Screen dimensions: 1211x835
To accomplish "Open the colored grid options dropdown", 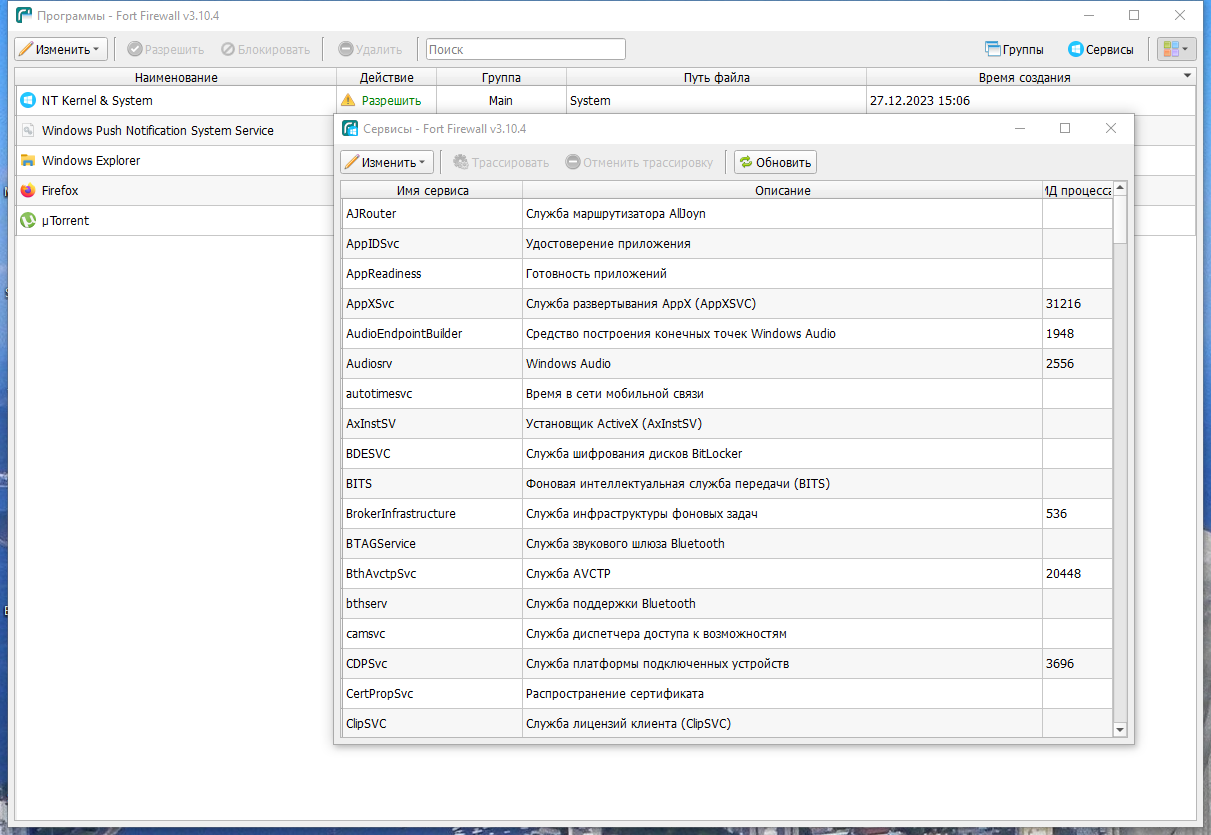I will point(1176,49).
